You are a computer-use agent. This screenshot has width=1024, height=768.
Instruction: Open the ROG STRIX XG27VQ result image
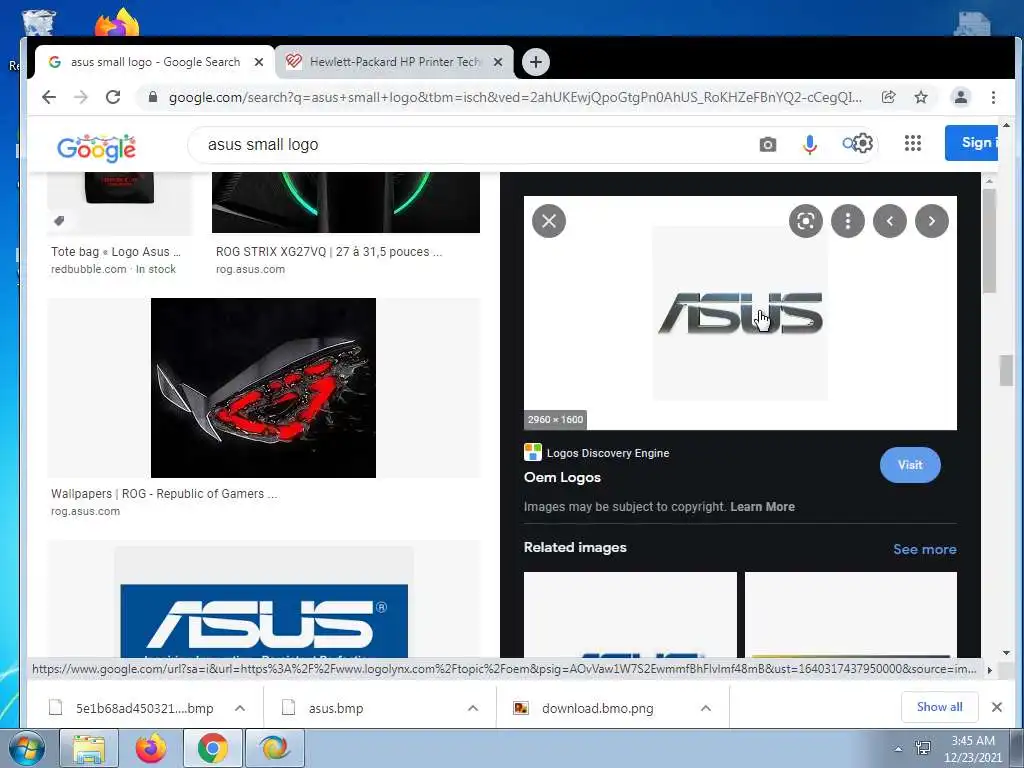345,202
